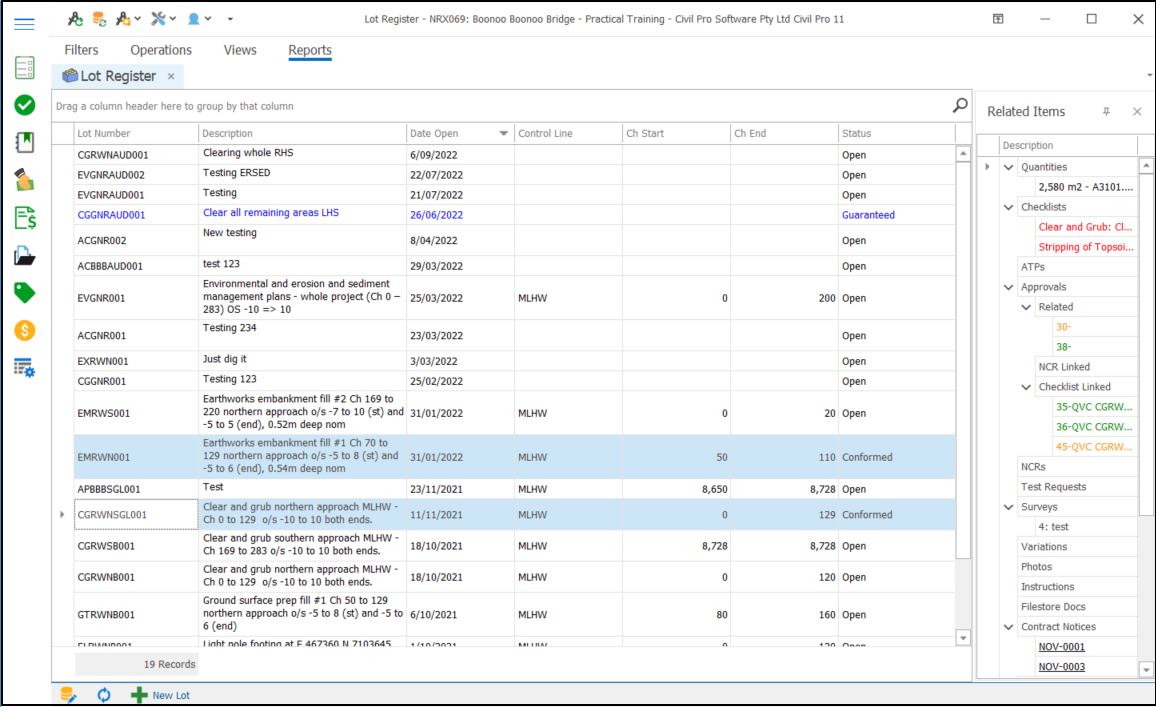
Task: Select the green checklists icon in sidebar
Action: tap(25, 104)
